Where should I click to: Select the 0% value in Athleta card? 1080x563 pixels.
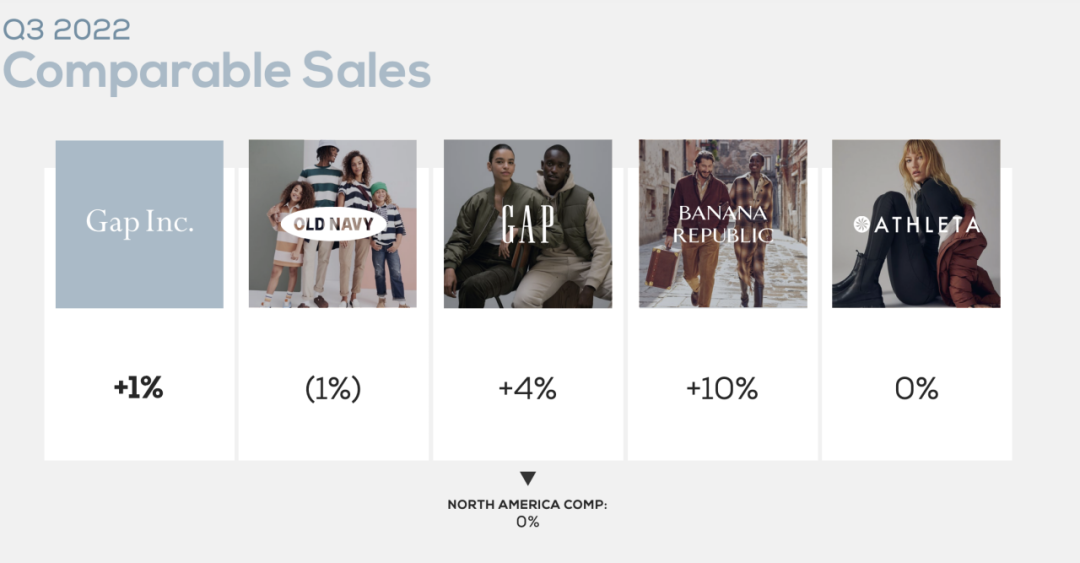[916, 388]
